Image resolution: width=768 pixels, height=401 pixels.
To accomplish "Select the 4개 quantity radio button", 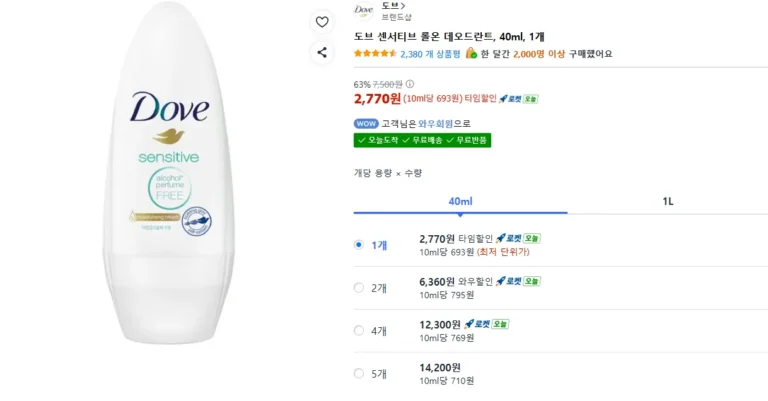I will 359,330.
